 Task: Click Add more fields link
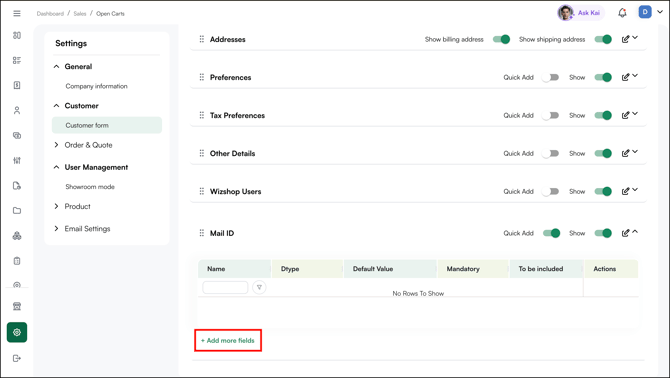[x=228, y=341]
